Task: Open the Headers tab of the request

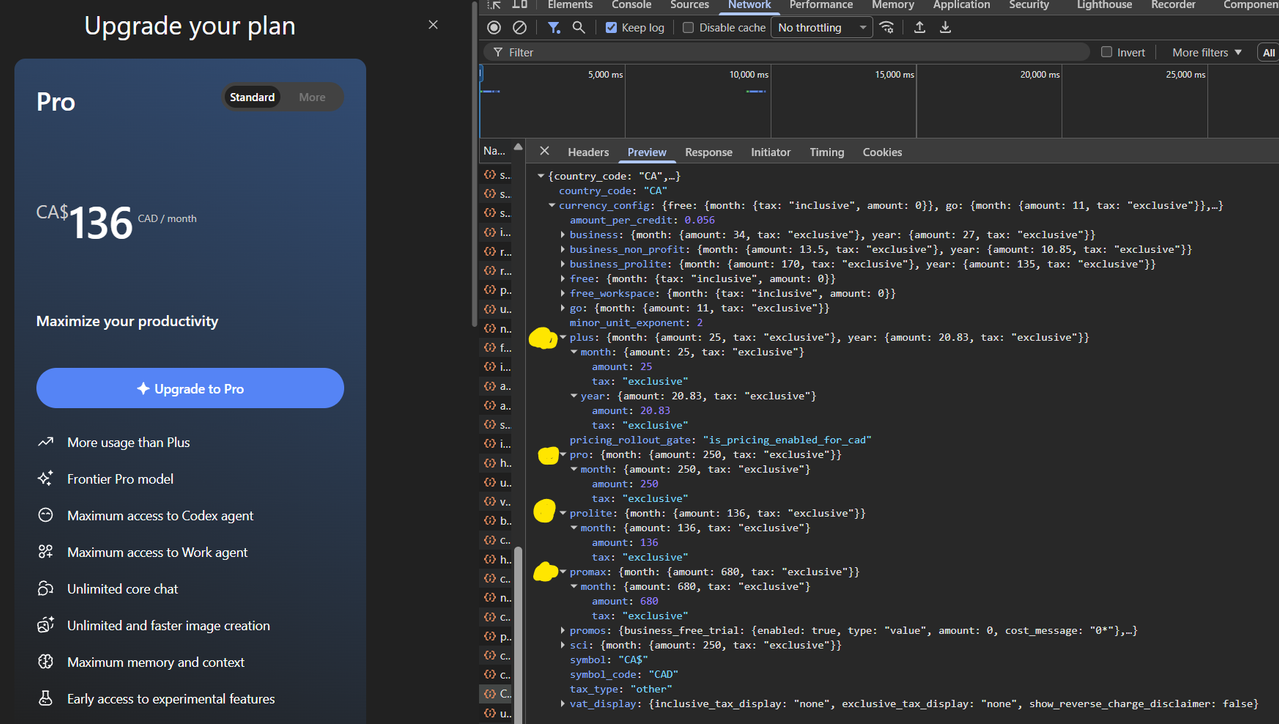Action: click(x=588, y=152)
